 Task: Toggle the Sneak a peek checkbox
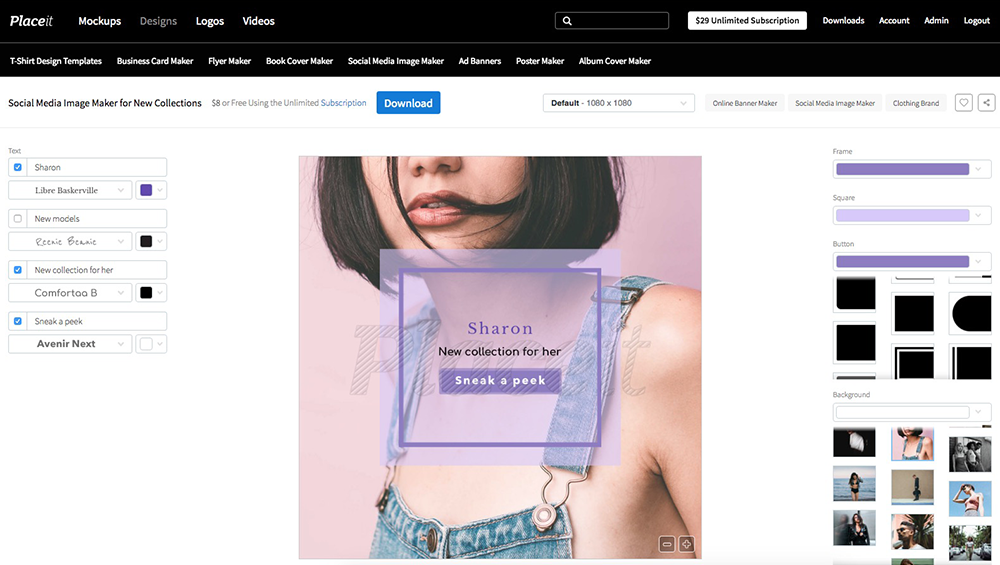[18, 321]
